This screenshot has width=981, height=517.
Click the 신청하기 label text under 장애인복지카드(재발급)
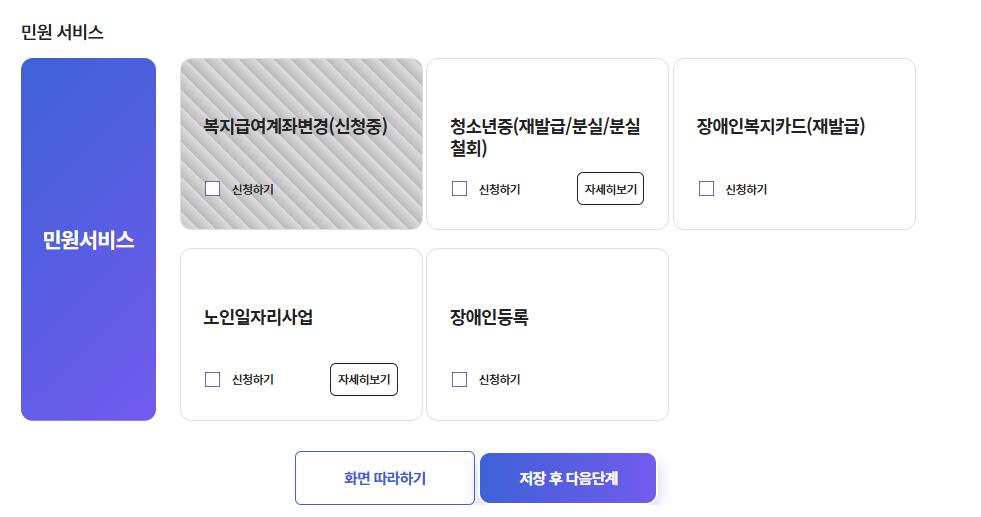pyautogui.click(x=746, y=189)
